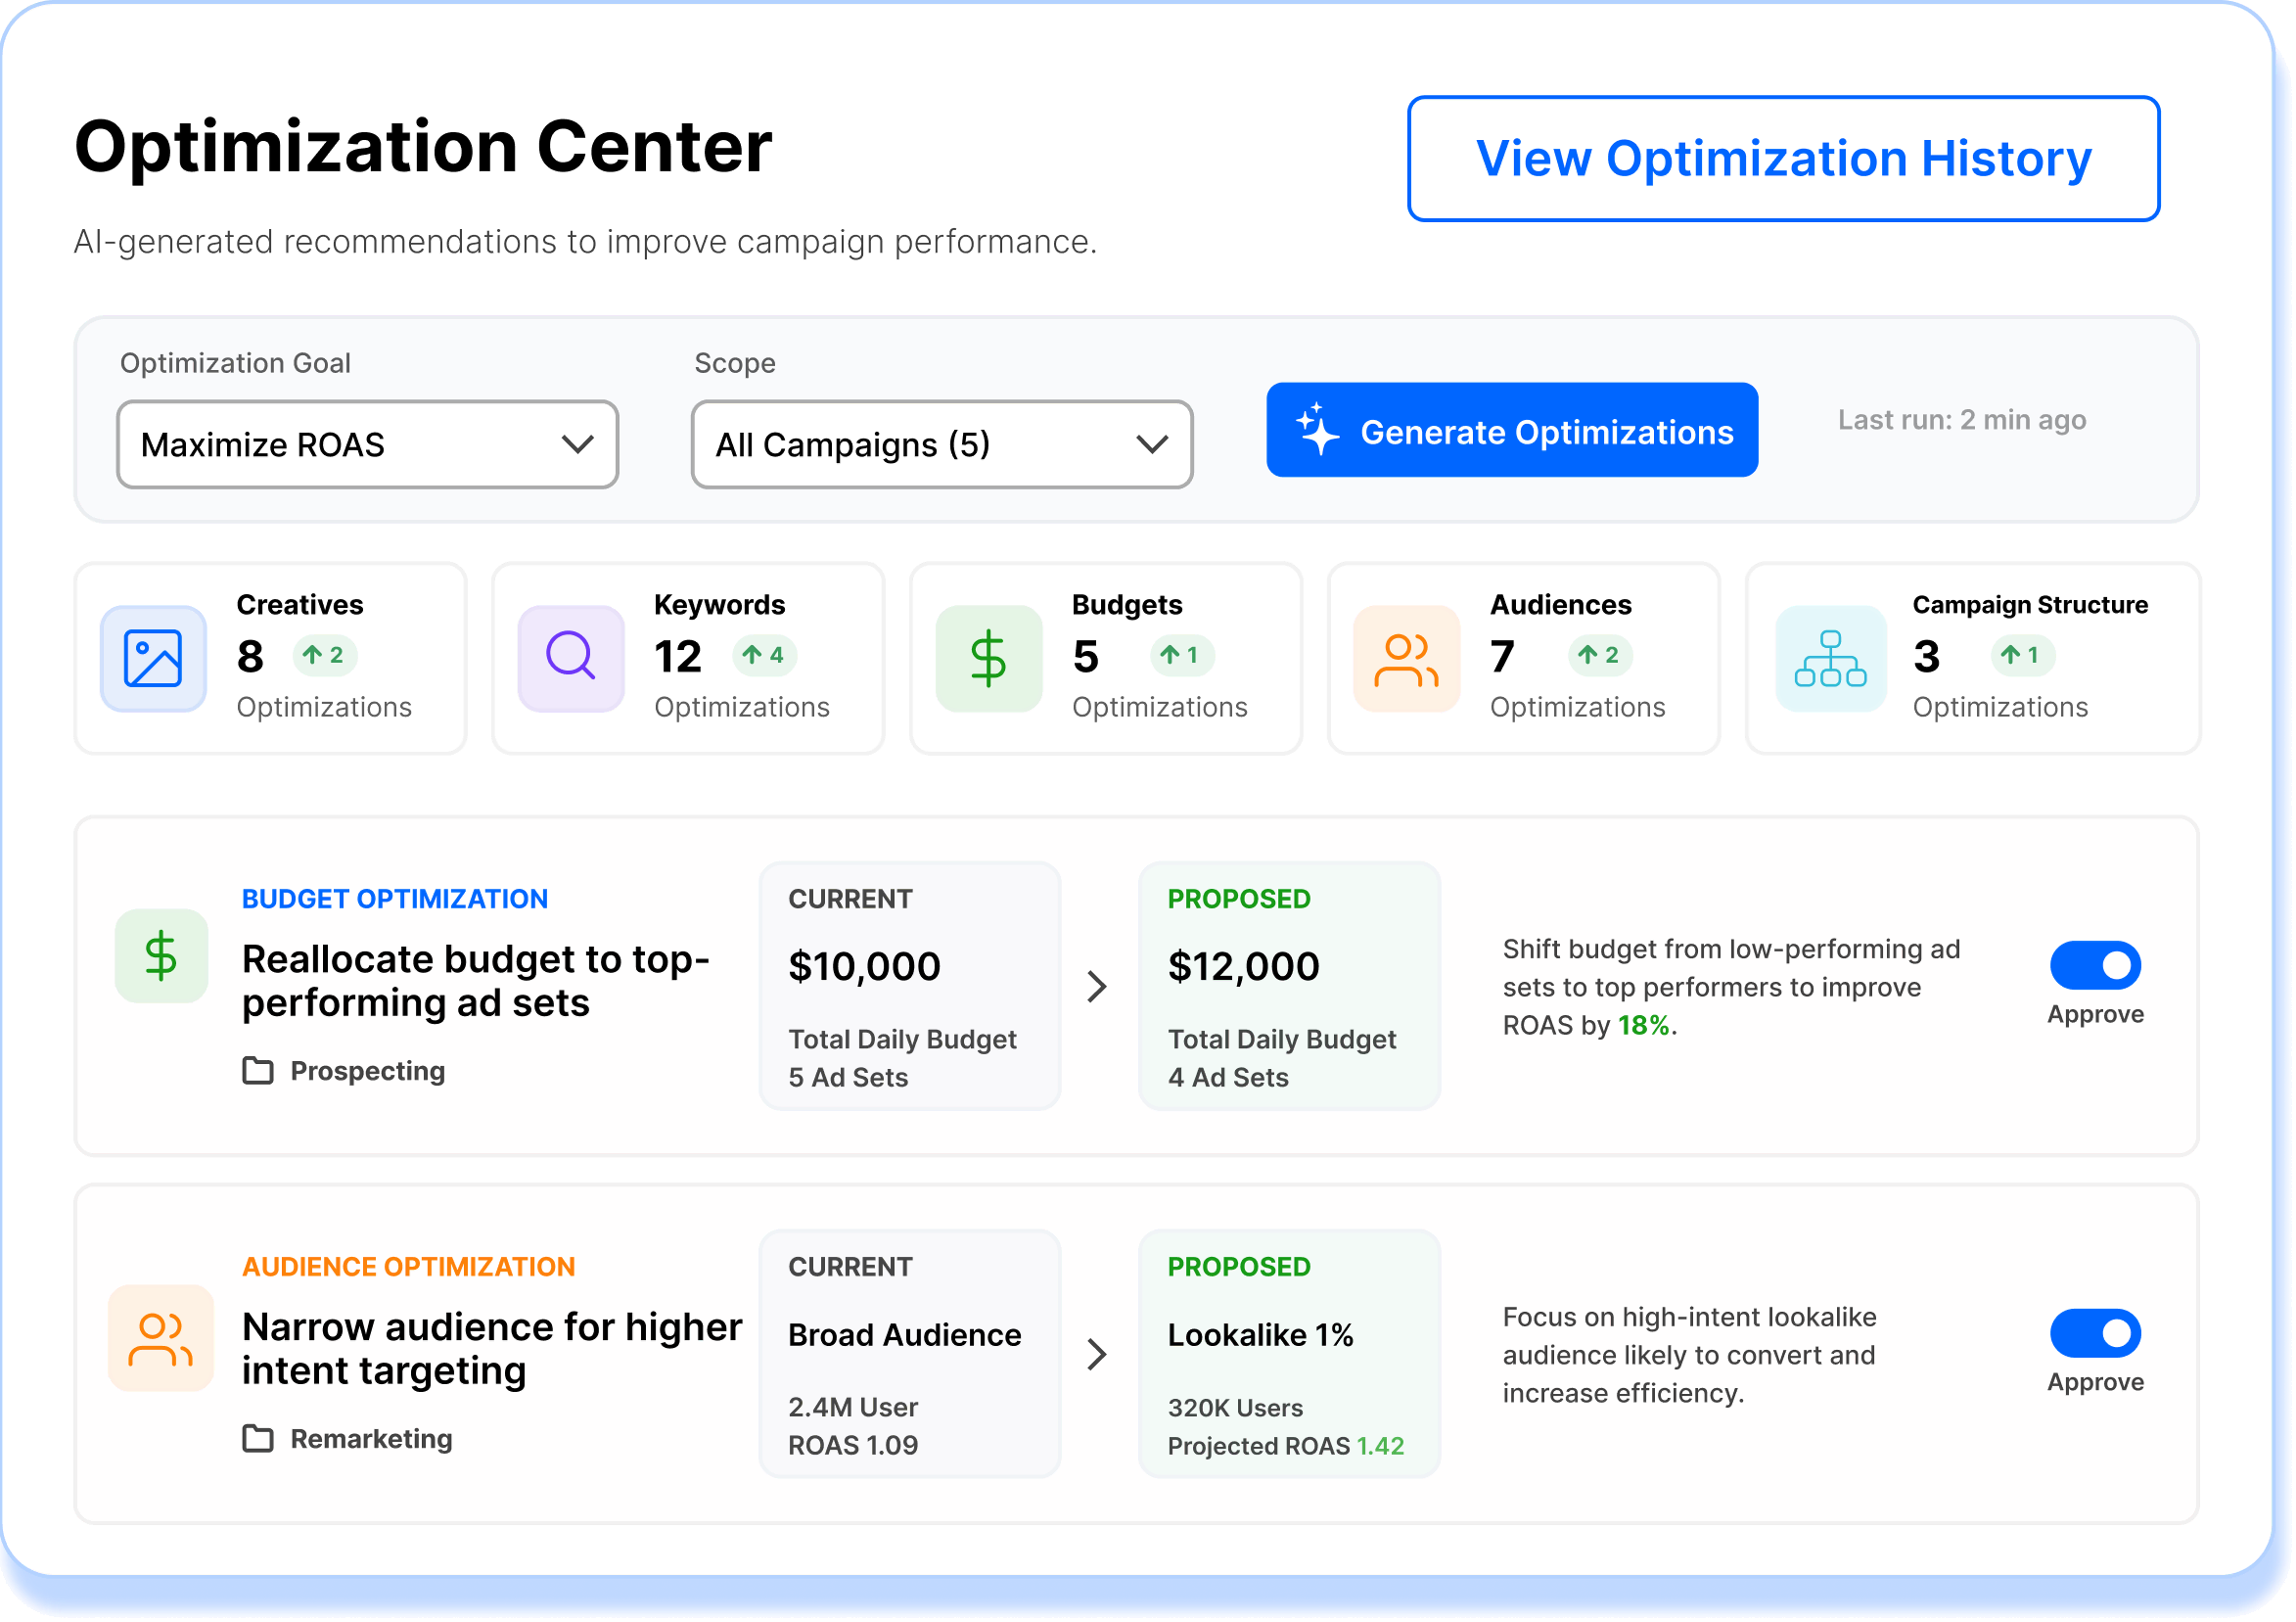
Task: Click the Audiences people icon
Action: (1407, 659)
